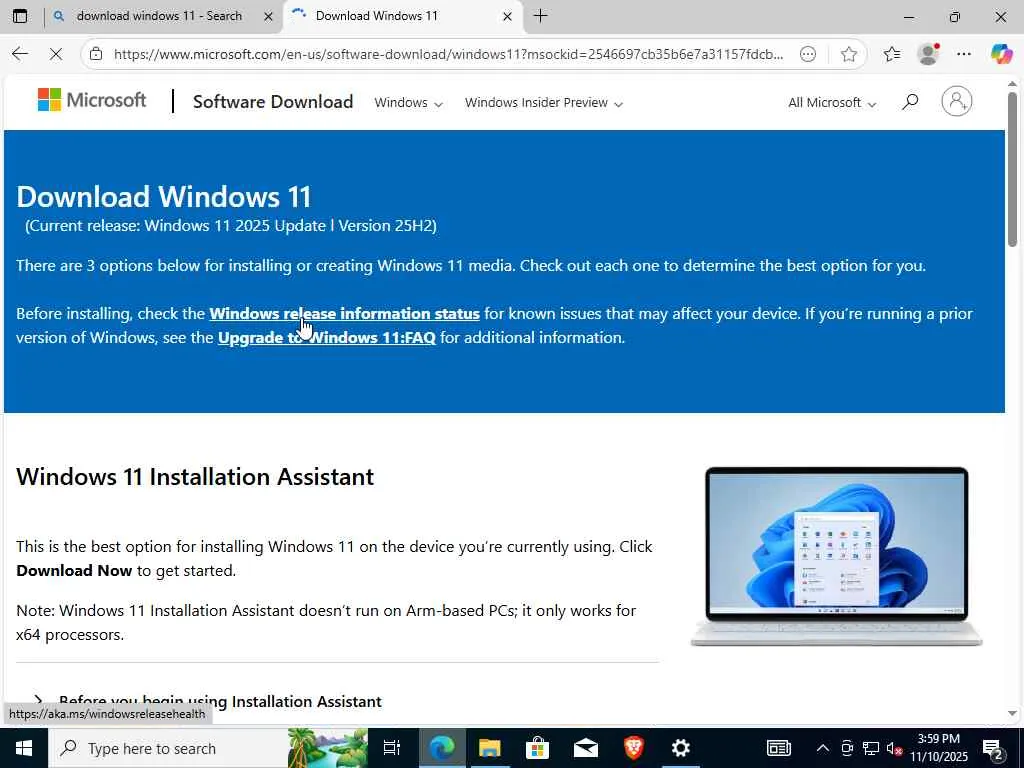Click the Current release Version 25H2 text

point(231,226)
